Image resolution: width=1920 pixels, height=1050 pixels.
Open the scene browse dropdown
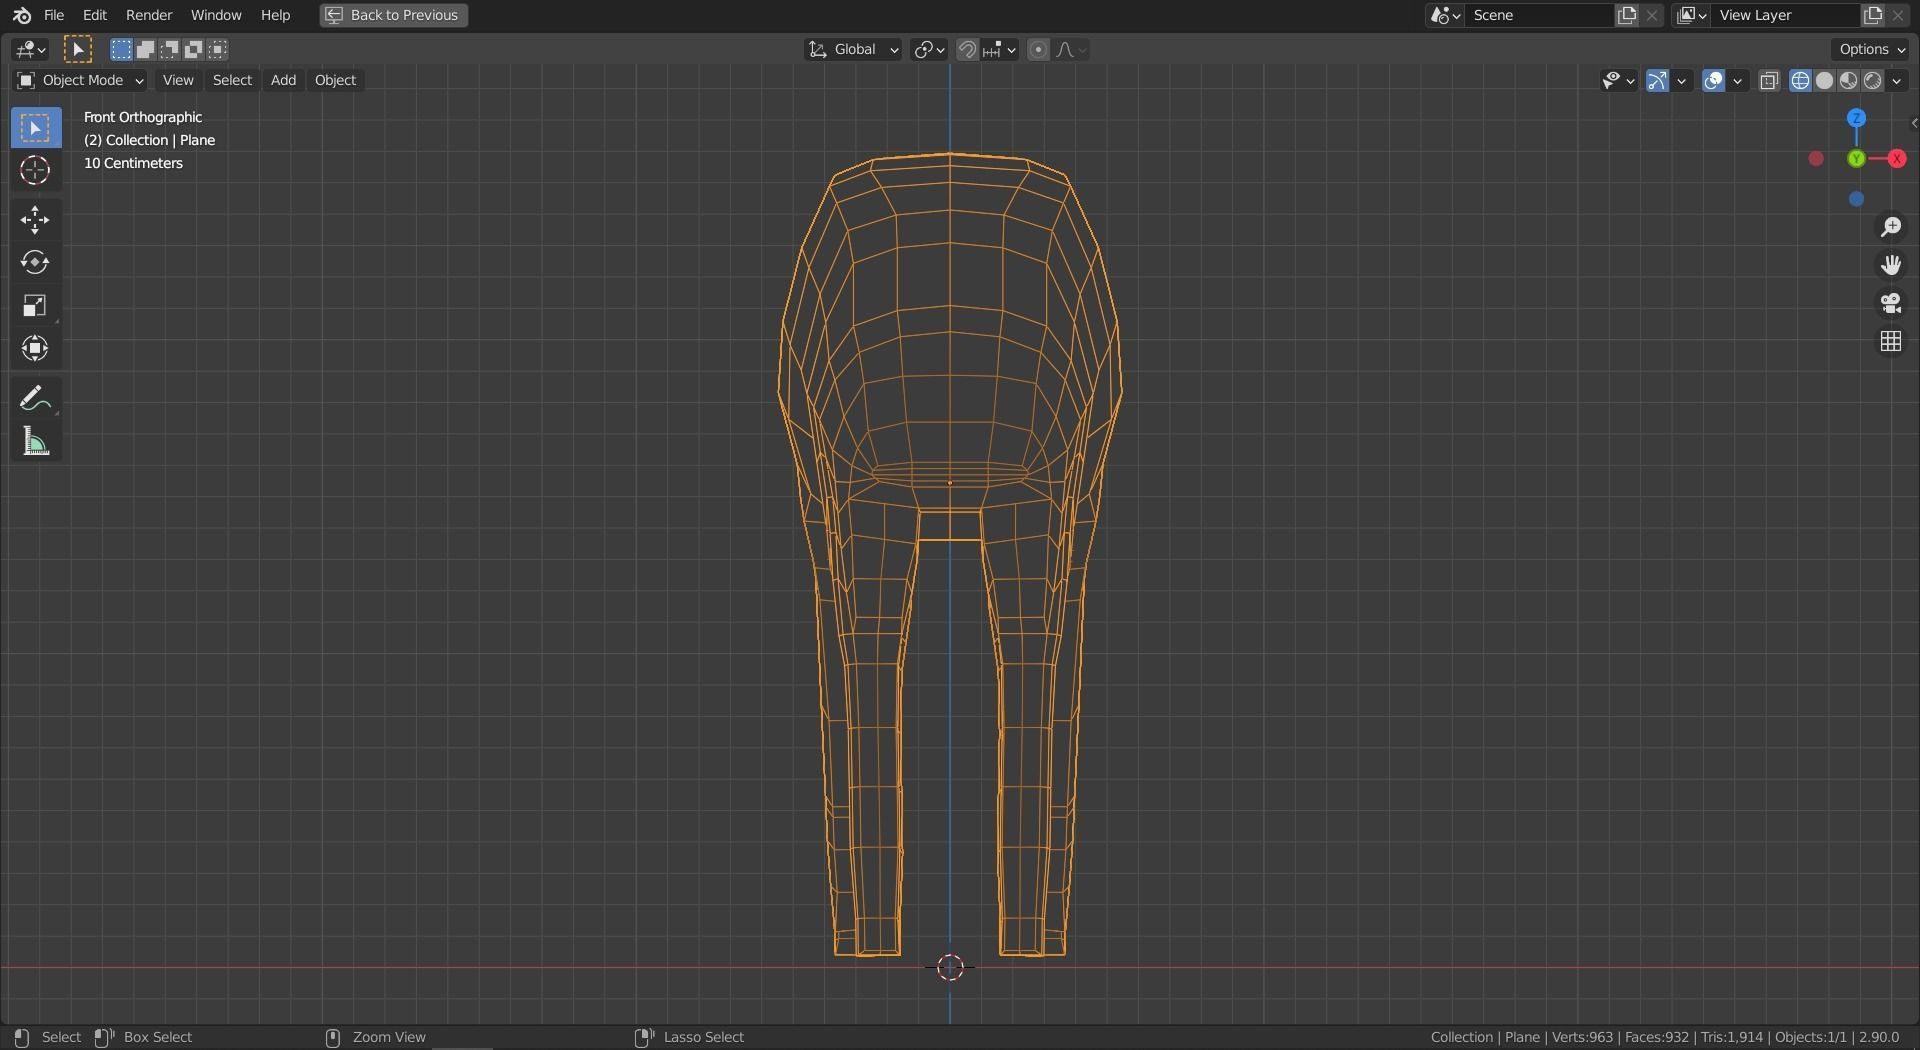1445,15
